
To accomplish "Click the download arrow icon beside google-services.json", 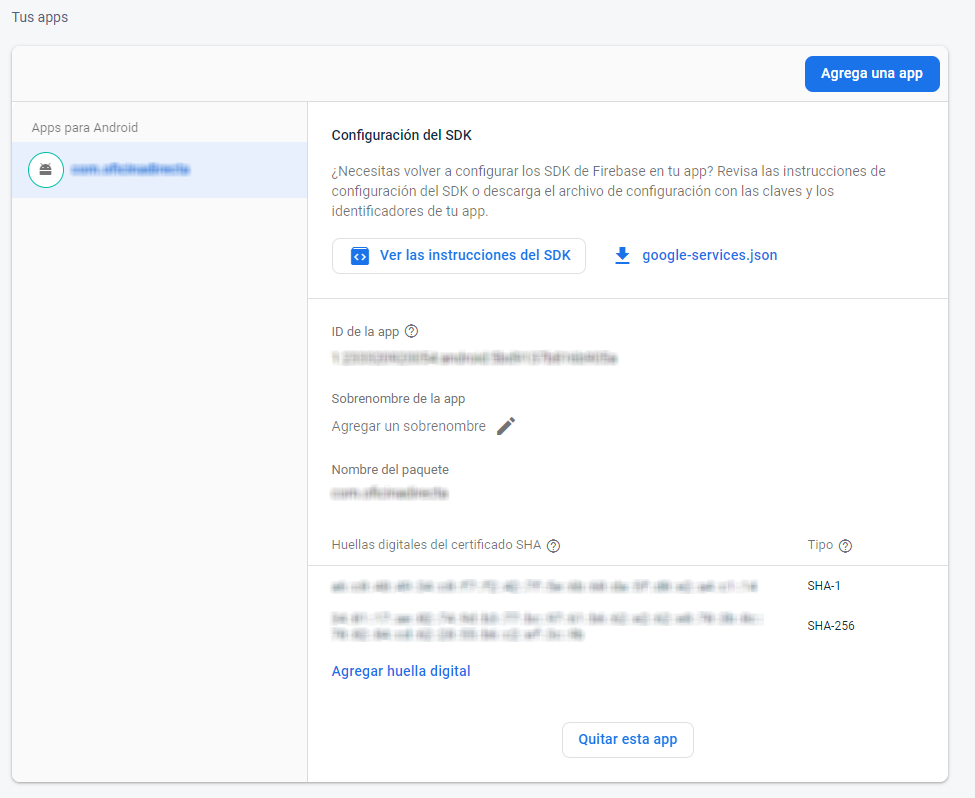I will 622,256.
